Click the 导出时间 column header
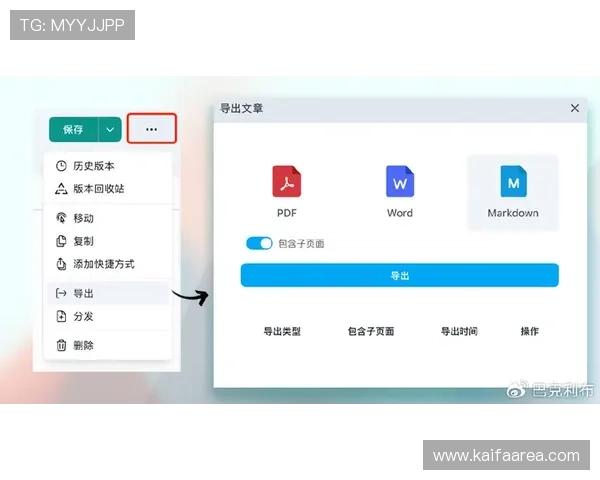Image resolution: width=600 pixels, height=480 pixels. (459, 331)
